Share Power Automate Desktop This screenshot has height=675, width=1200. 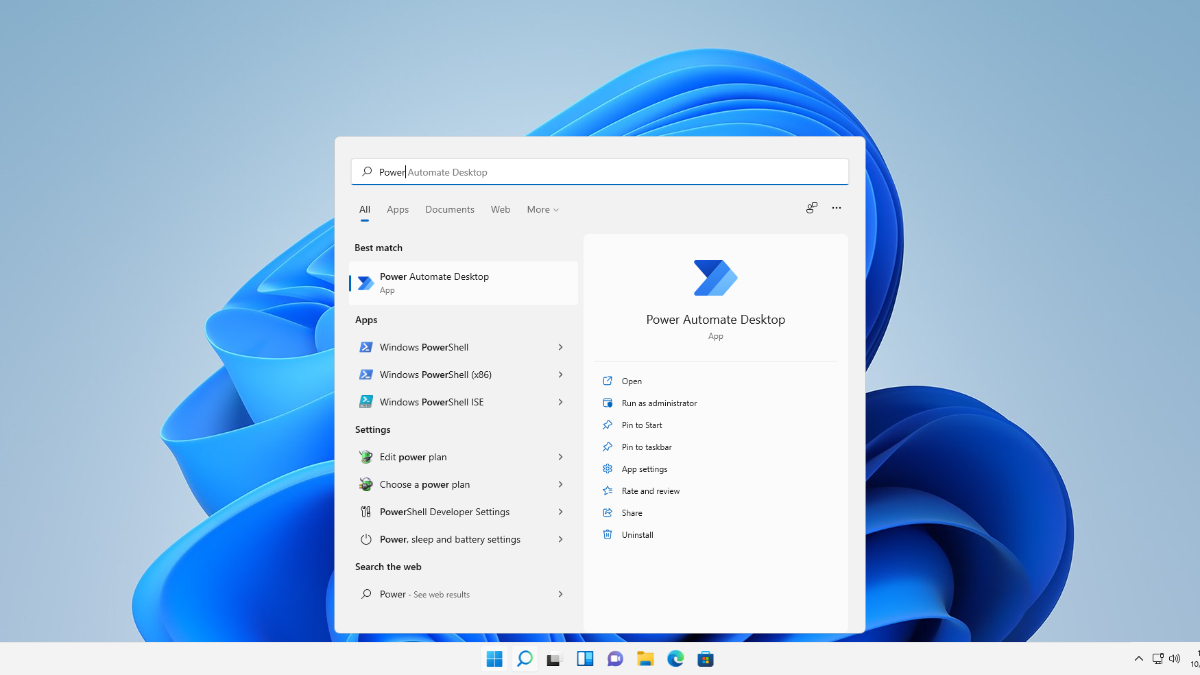[x=631, y=512]
